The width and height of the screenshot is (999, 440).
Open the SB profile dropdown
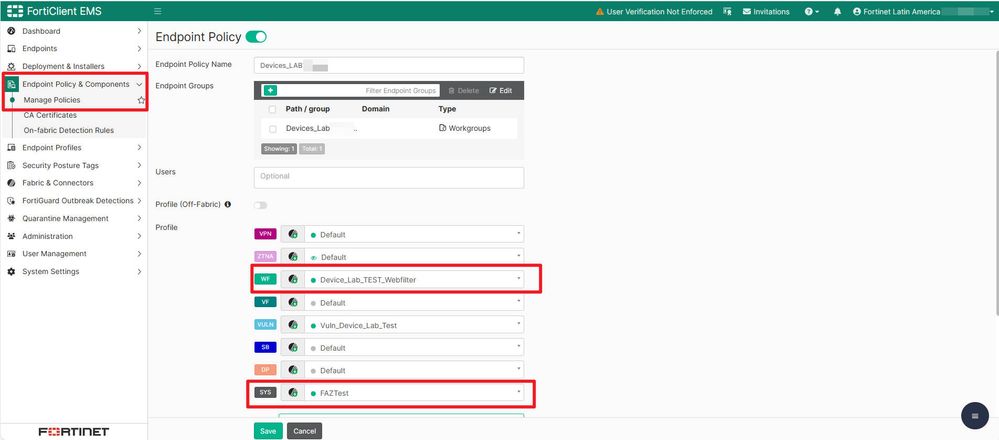pyautogui.click(x=414, y=348)
